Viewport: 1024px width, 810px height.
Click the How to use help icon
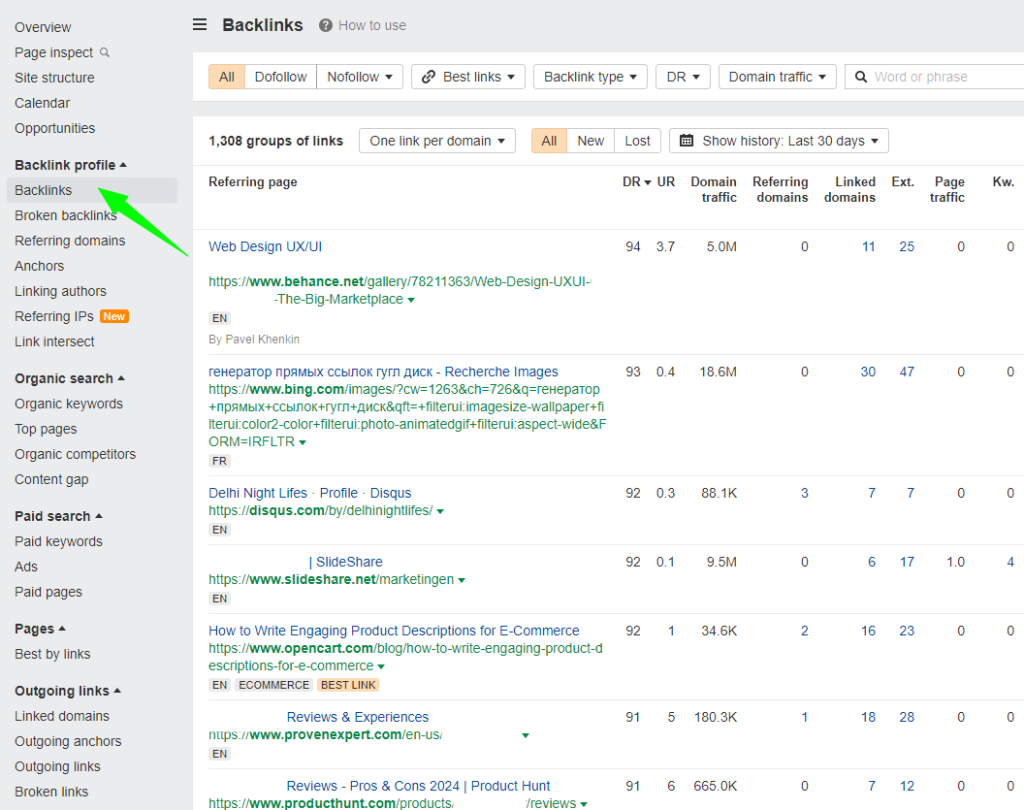[x=325, y=25]
